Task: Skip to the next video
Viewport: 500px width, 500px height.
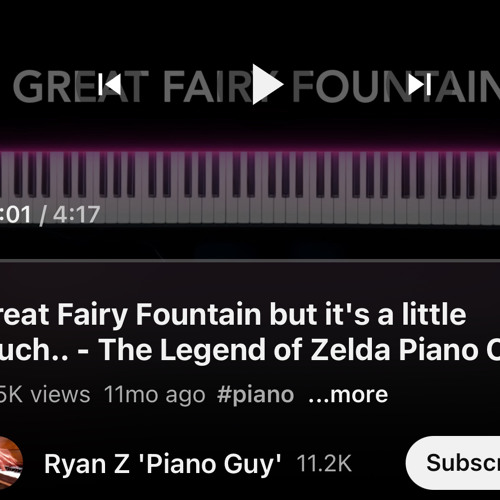Action: point(420,84)
